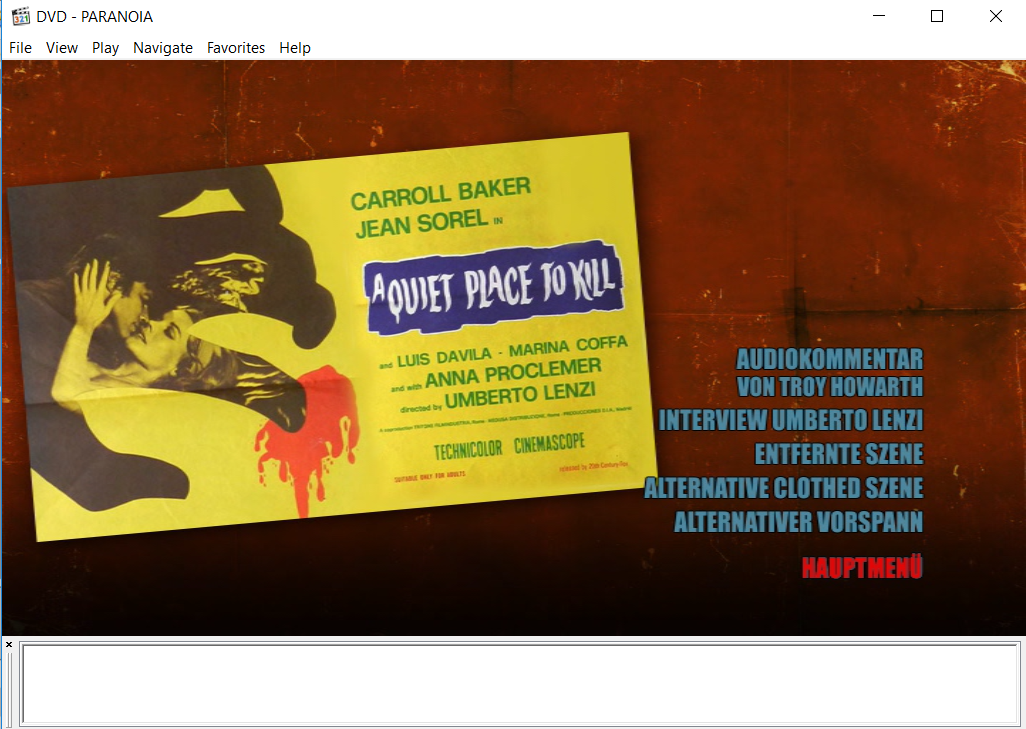Click inside the empty bottom text panel
Viewport: 1026px width, 729px height.
point(520,683)
